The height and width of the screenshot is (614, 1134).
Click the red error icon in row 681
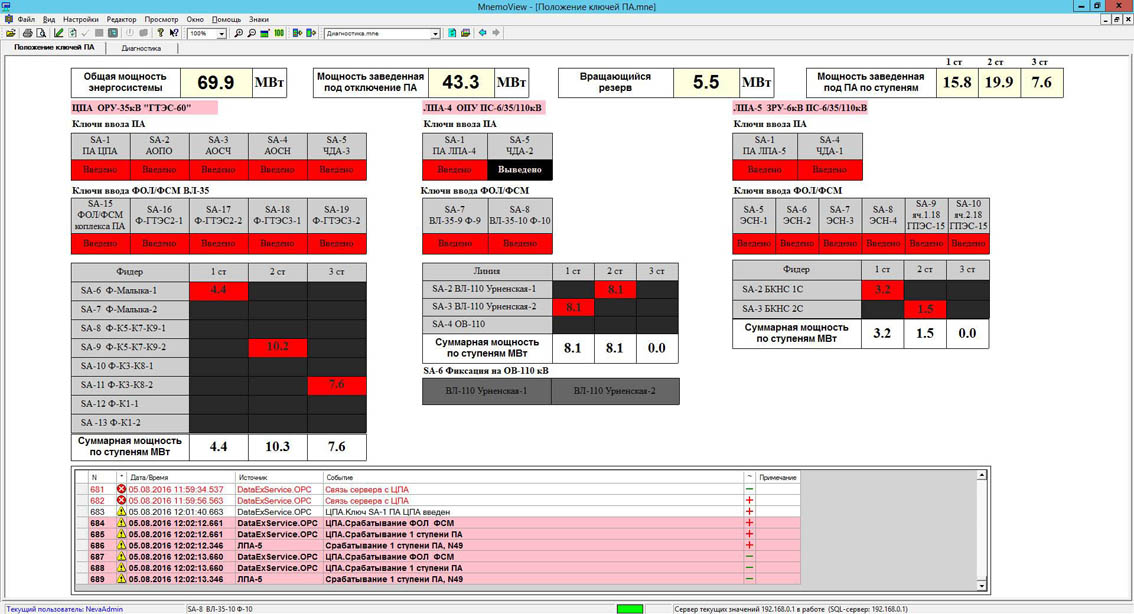122,490
